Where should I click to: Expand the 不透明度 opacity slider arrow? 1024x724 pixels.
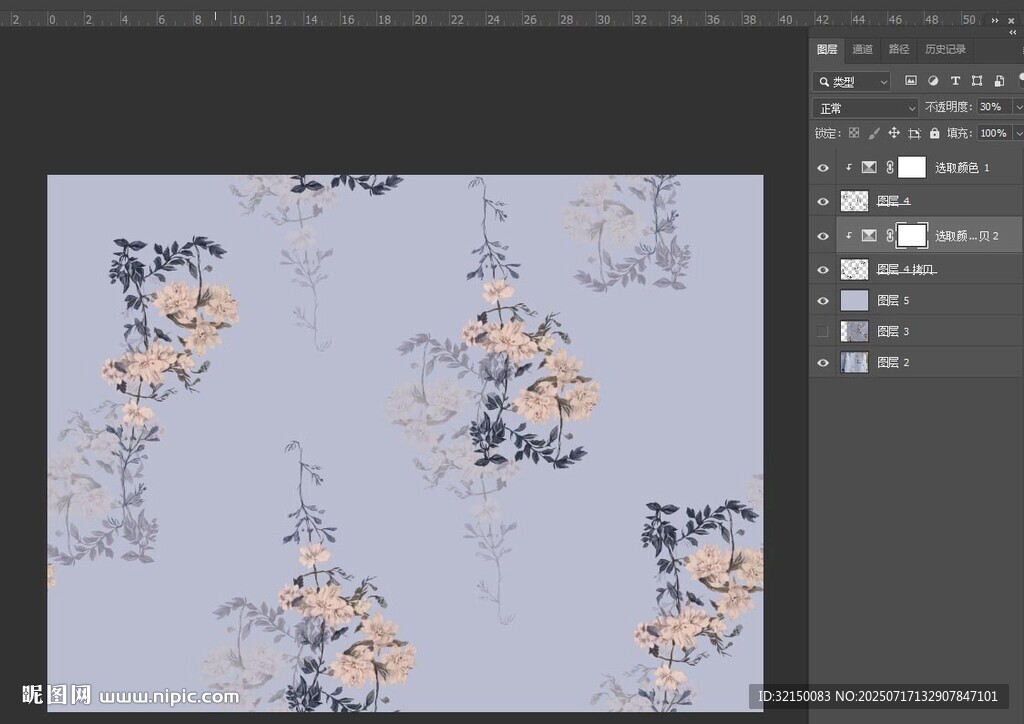(x=1018, y=107)
